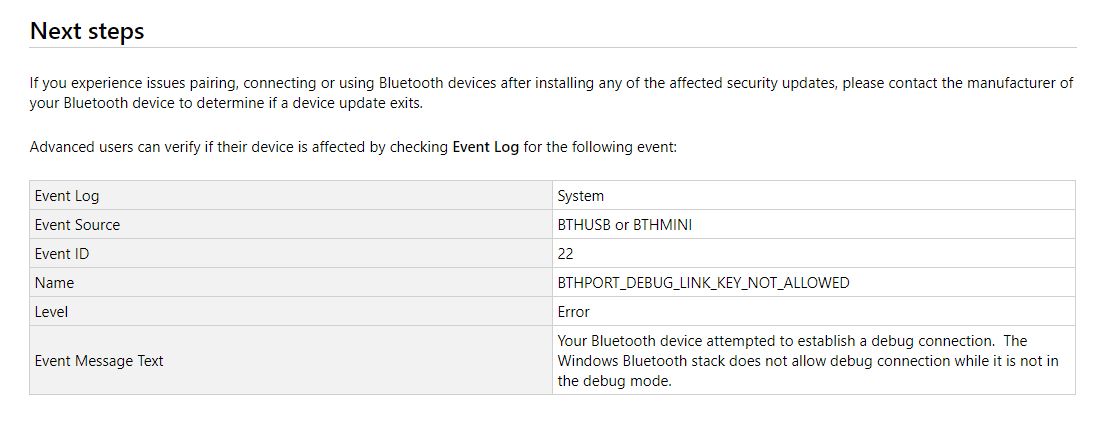Click the BTHPORT_DEBUG_LINK_KEY_NOT_ALLOWED value
This screenshot has width=1097, height=435.
[703, 283]
